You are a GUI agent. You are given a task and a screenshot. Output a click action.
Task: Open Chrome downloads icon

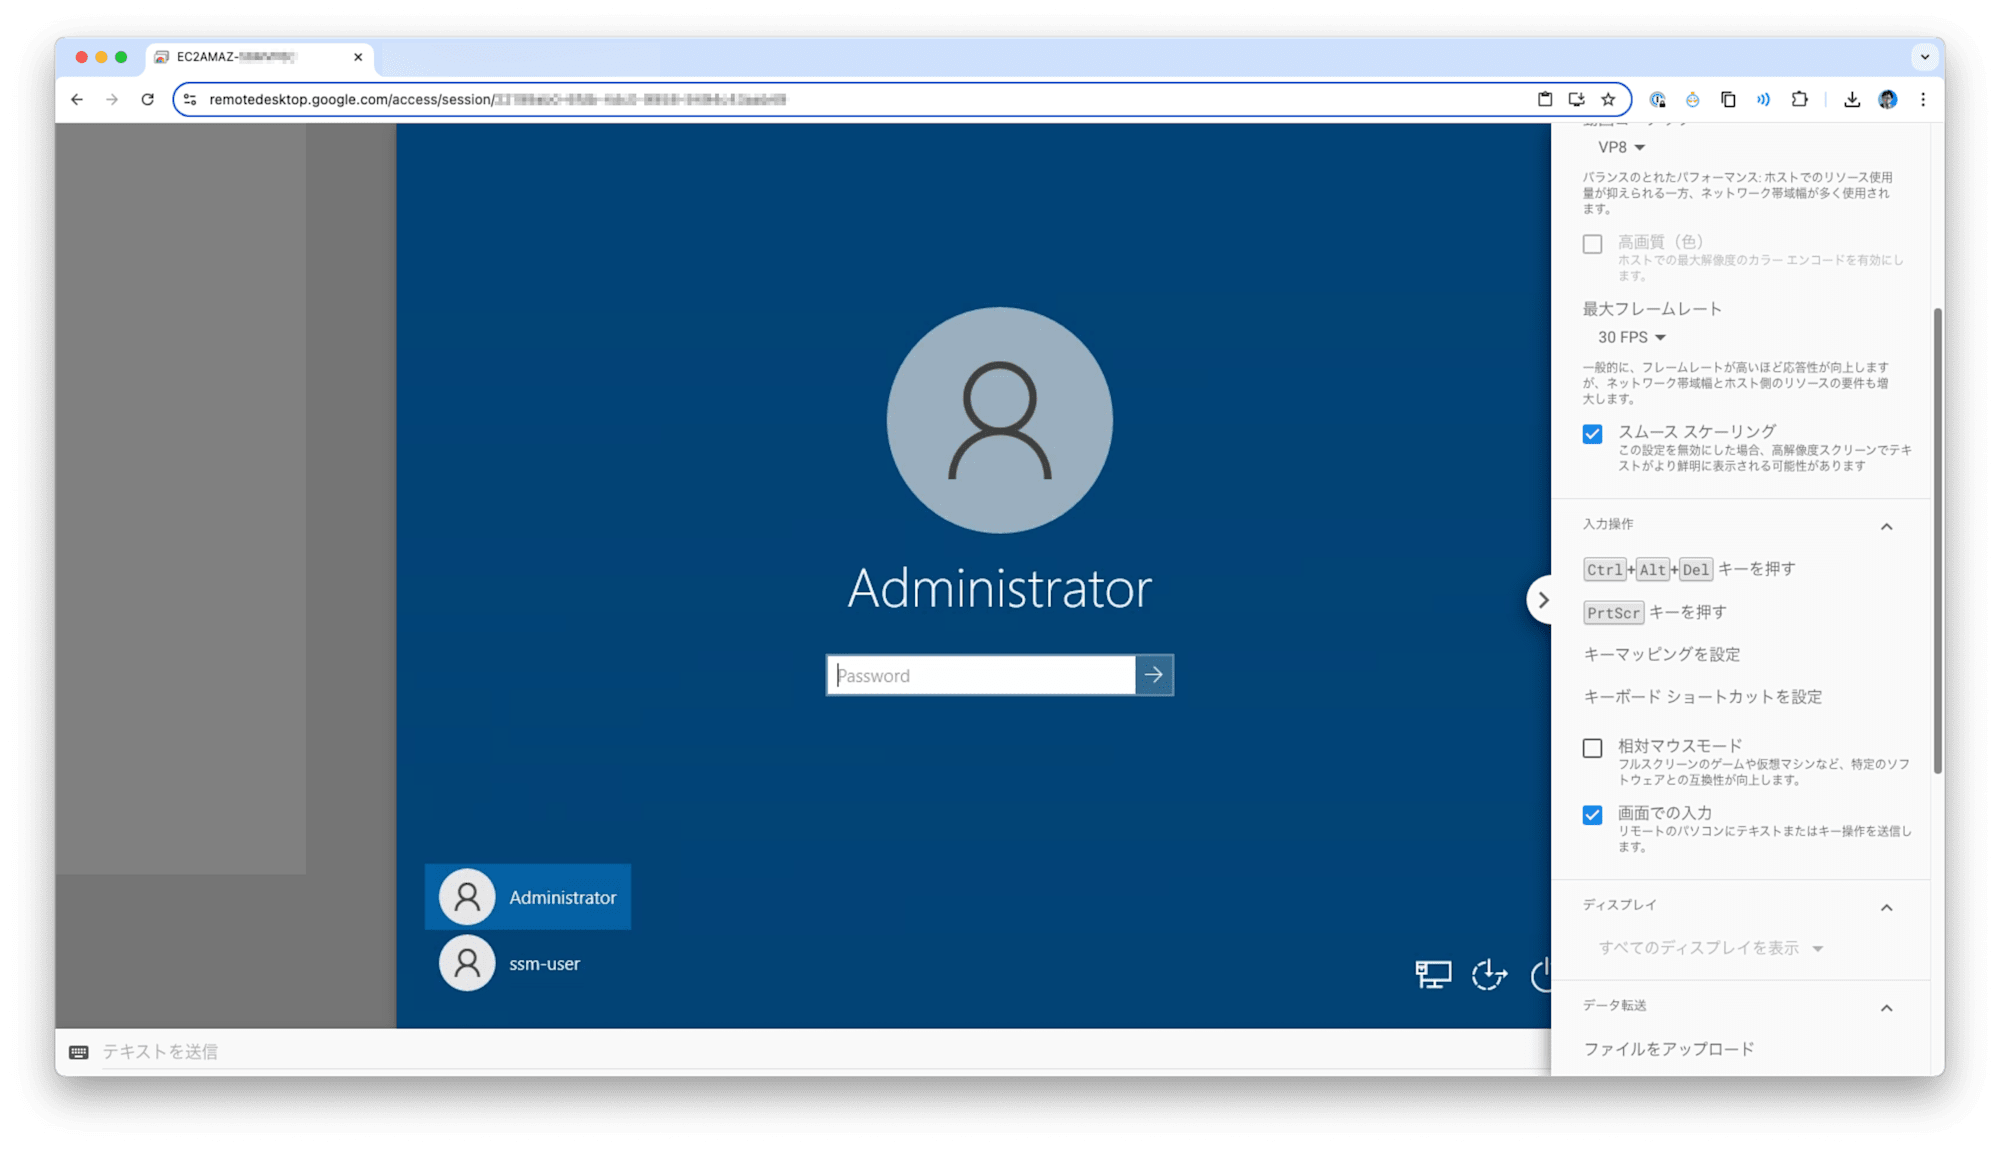(1852, 99)
